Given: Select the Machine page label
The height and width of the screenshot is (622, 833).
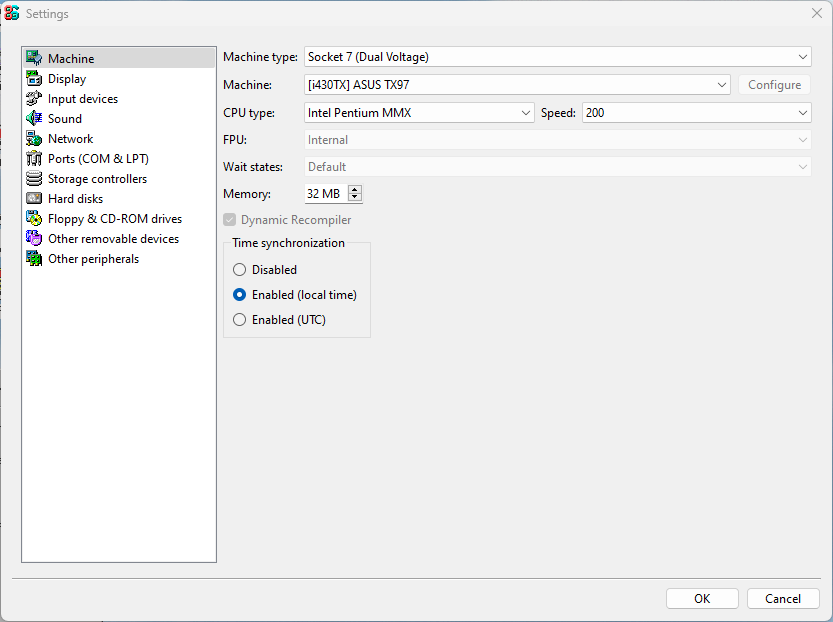Looking at the screenshot, I should coord(71,58).
